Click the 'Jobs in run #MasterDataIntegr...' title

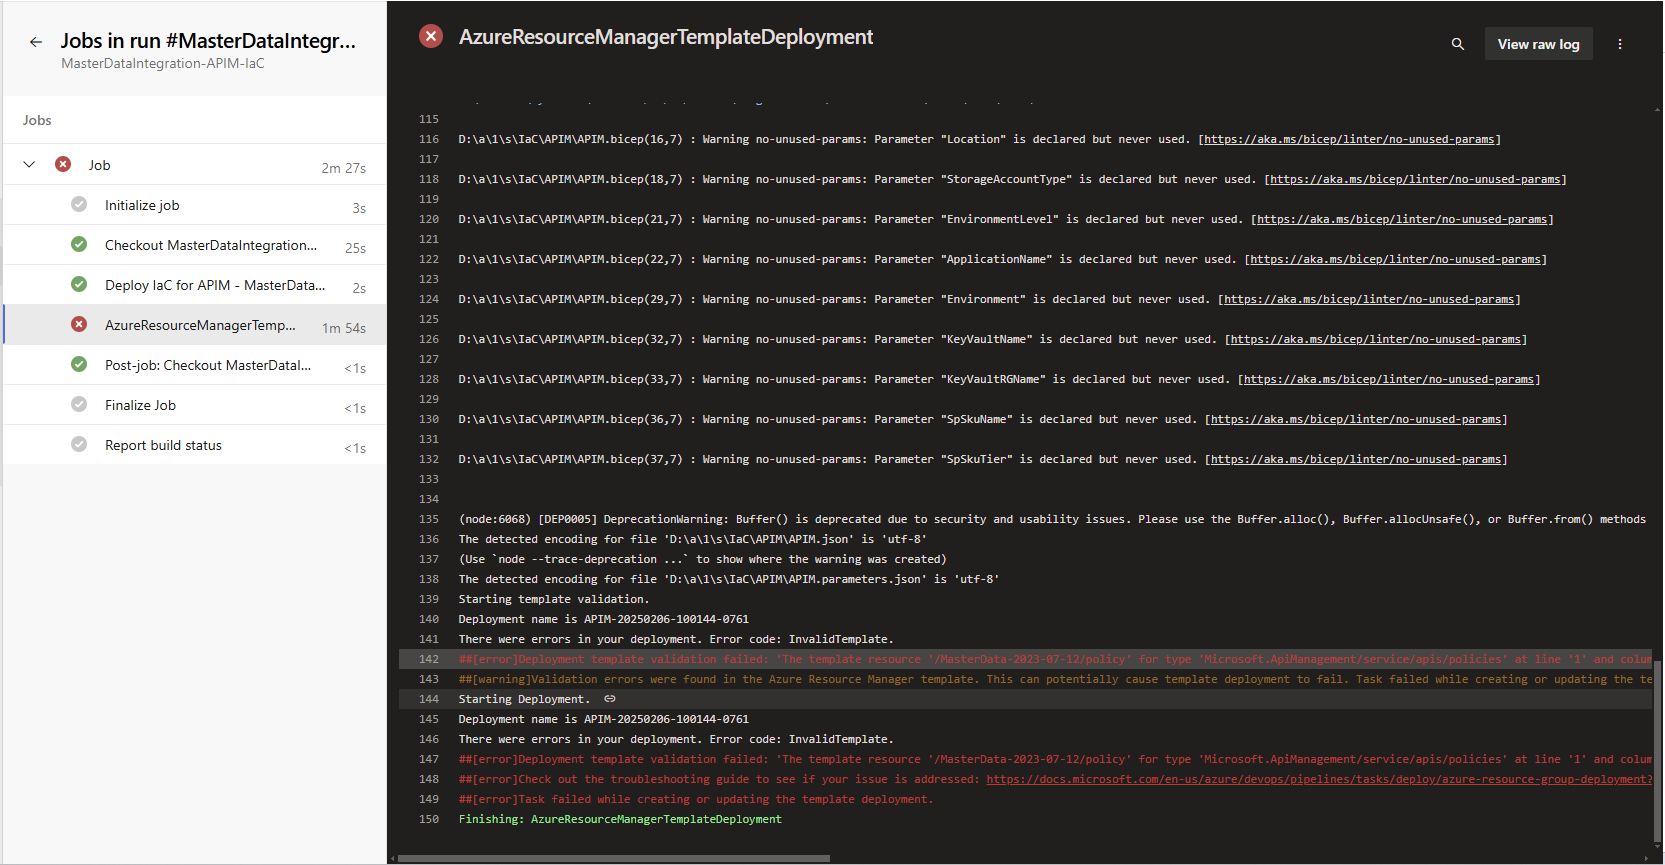[x=208, y=41]
